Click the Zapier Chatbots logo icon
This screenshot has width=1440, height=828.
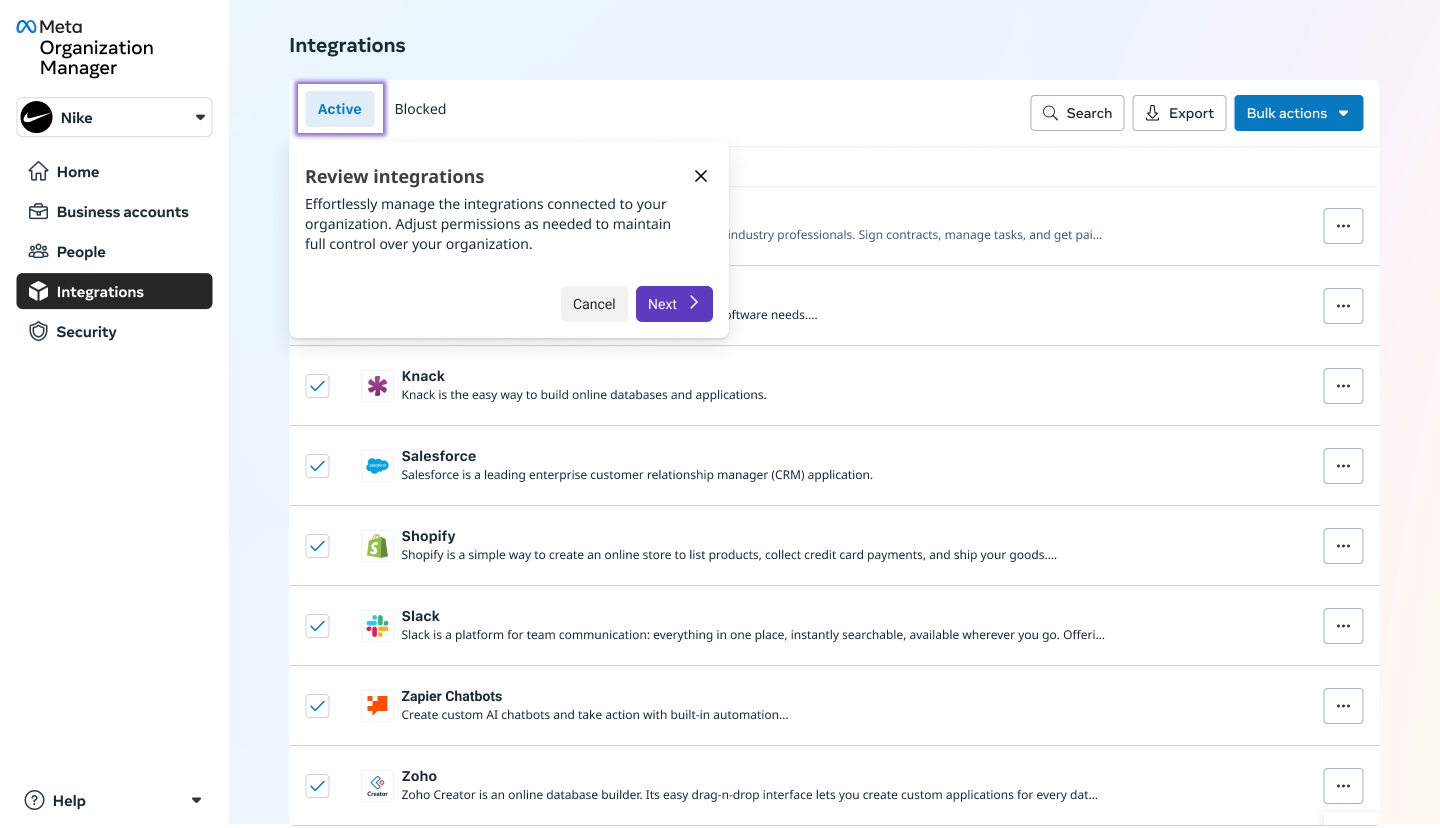(x=377, y=706)
